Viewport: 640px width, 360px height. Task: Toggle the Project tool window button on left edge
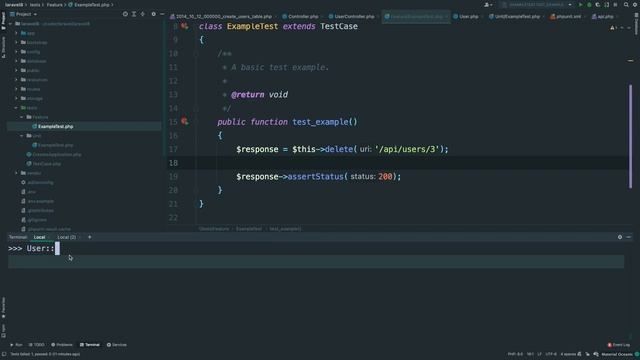coord(4,20)
